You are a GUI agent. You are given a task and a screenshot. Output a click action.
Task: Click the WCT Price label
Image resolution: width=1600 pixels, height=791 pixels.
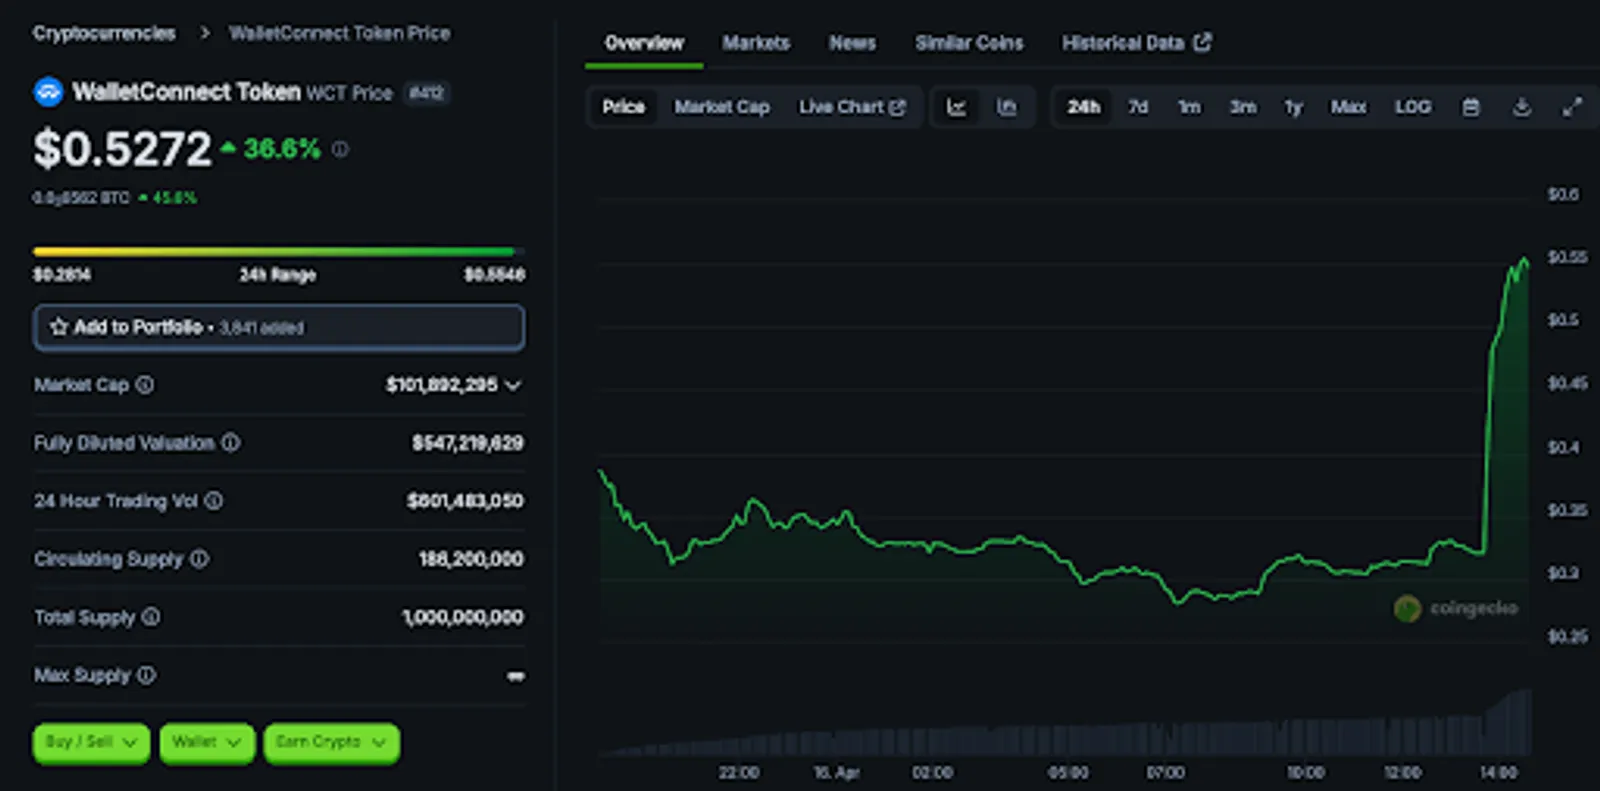click(x=349, y=93)
